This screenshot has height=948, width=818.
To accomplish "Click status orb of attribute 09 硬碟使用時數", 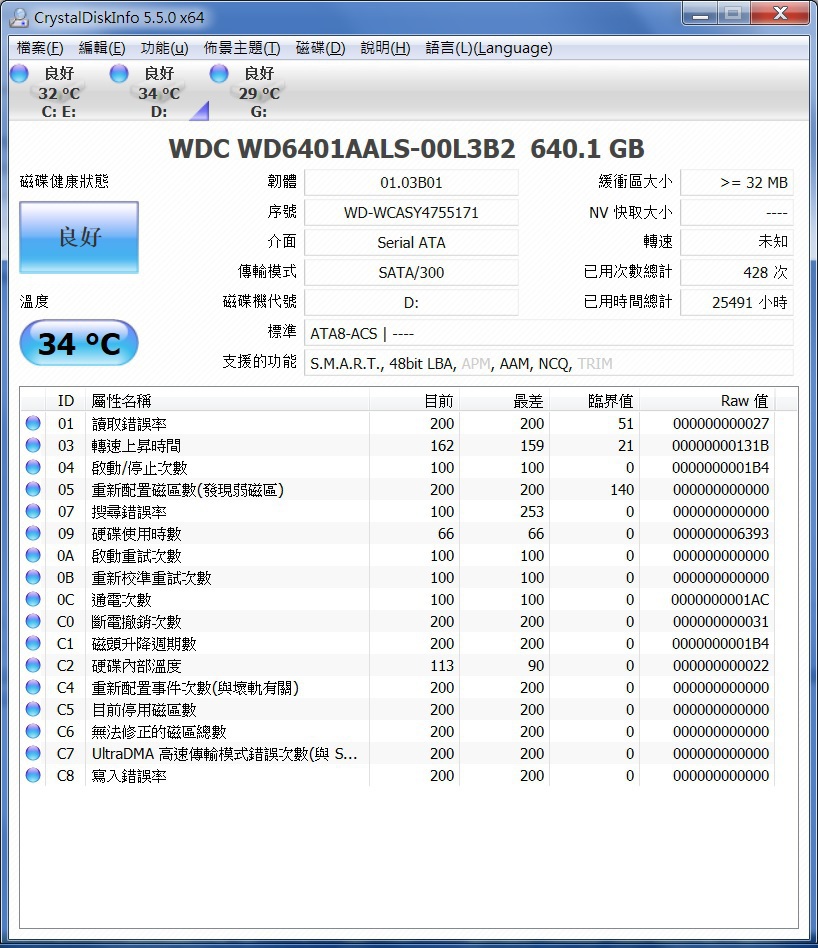I will [33, 533].
